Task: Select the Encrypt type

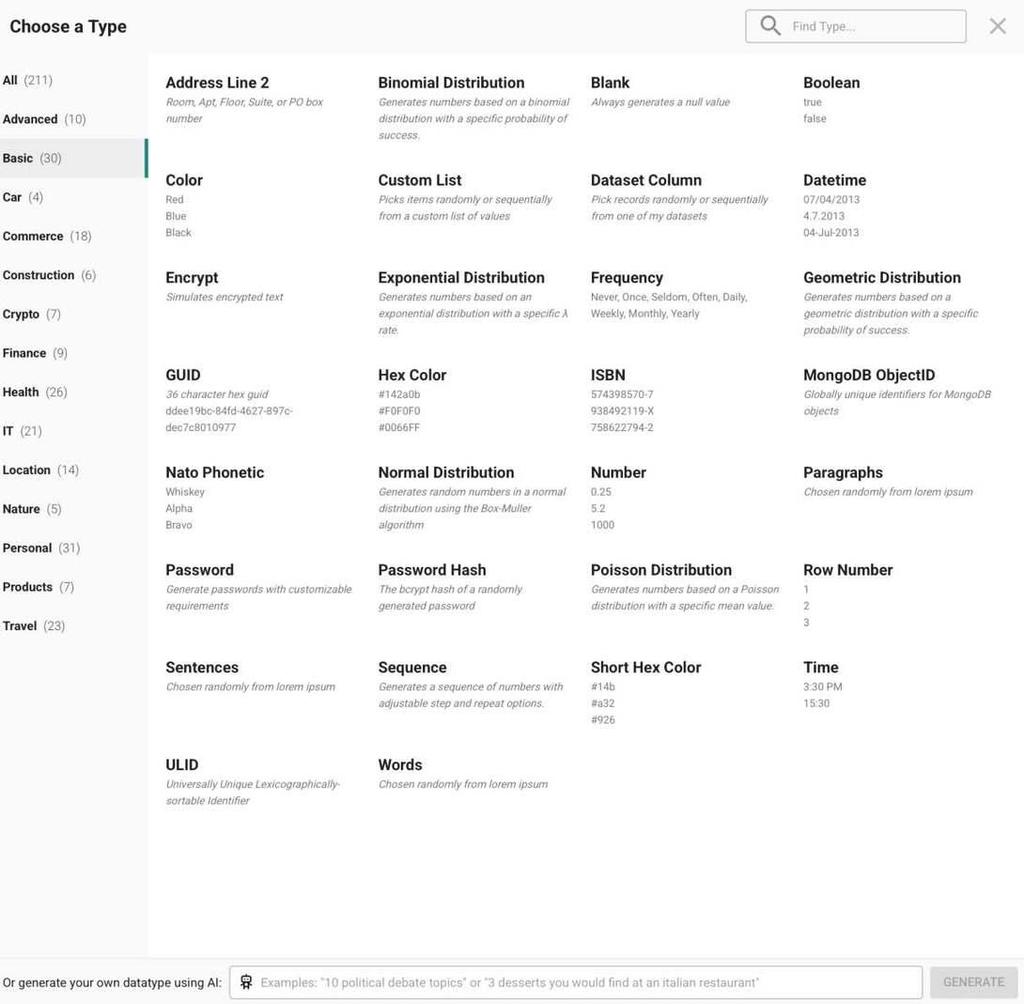Action: [192, 278]
